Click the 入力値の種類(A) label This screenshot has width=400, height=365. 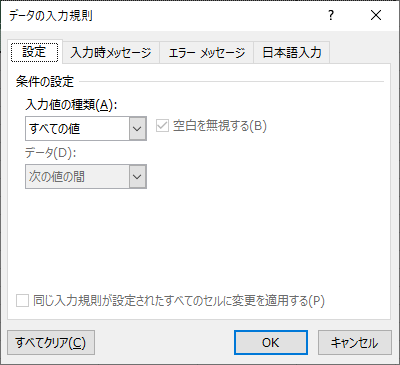point(71,105)
